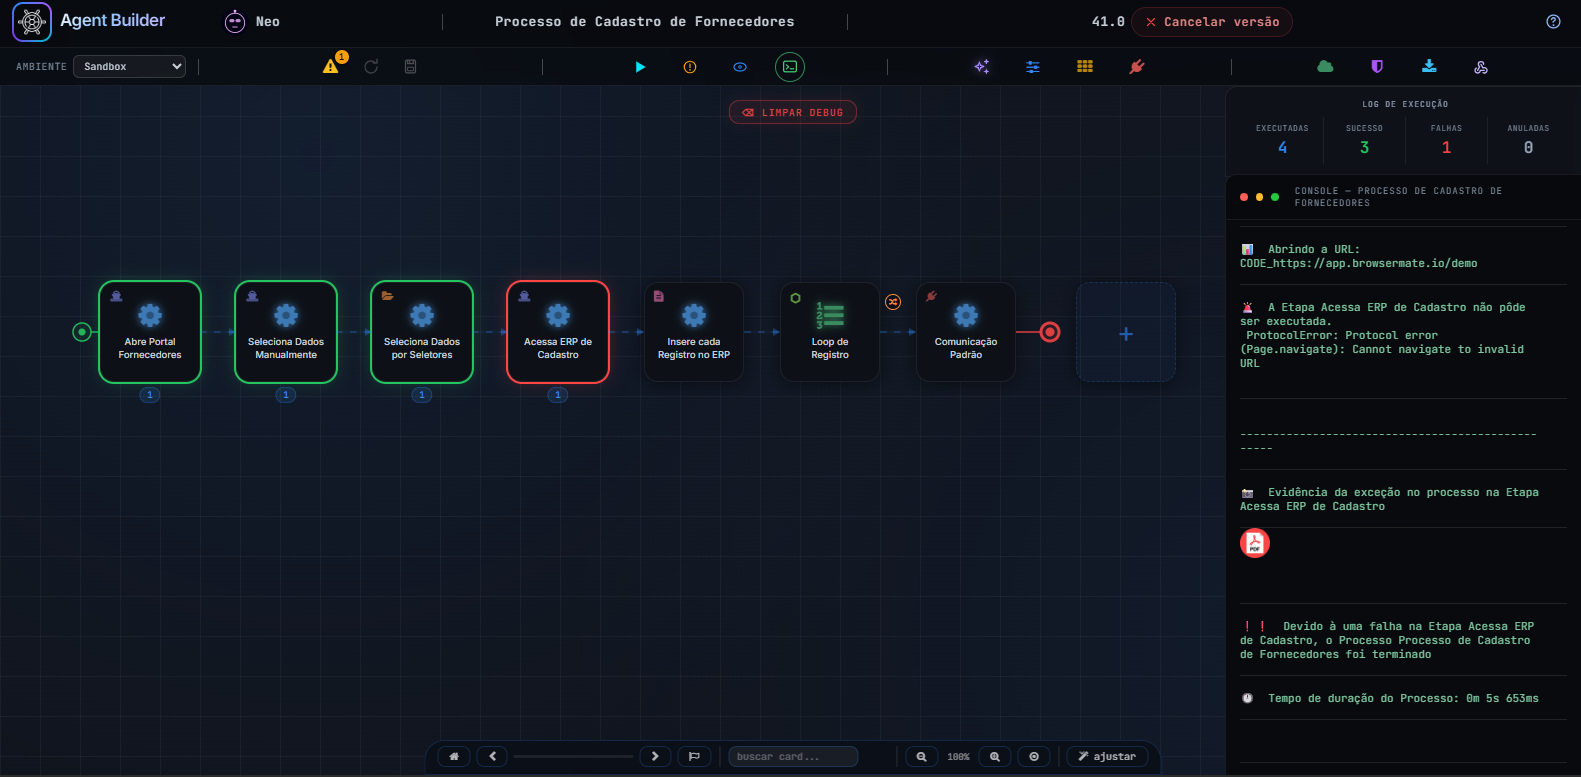Click the ajustar button
The height and width of the screenshot is (777, 1581).
coord(1107,756)
